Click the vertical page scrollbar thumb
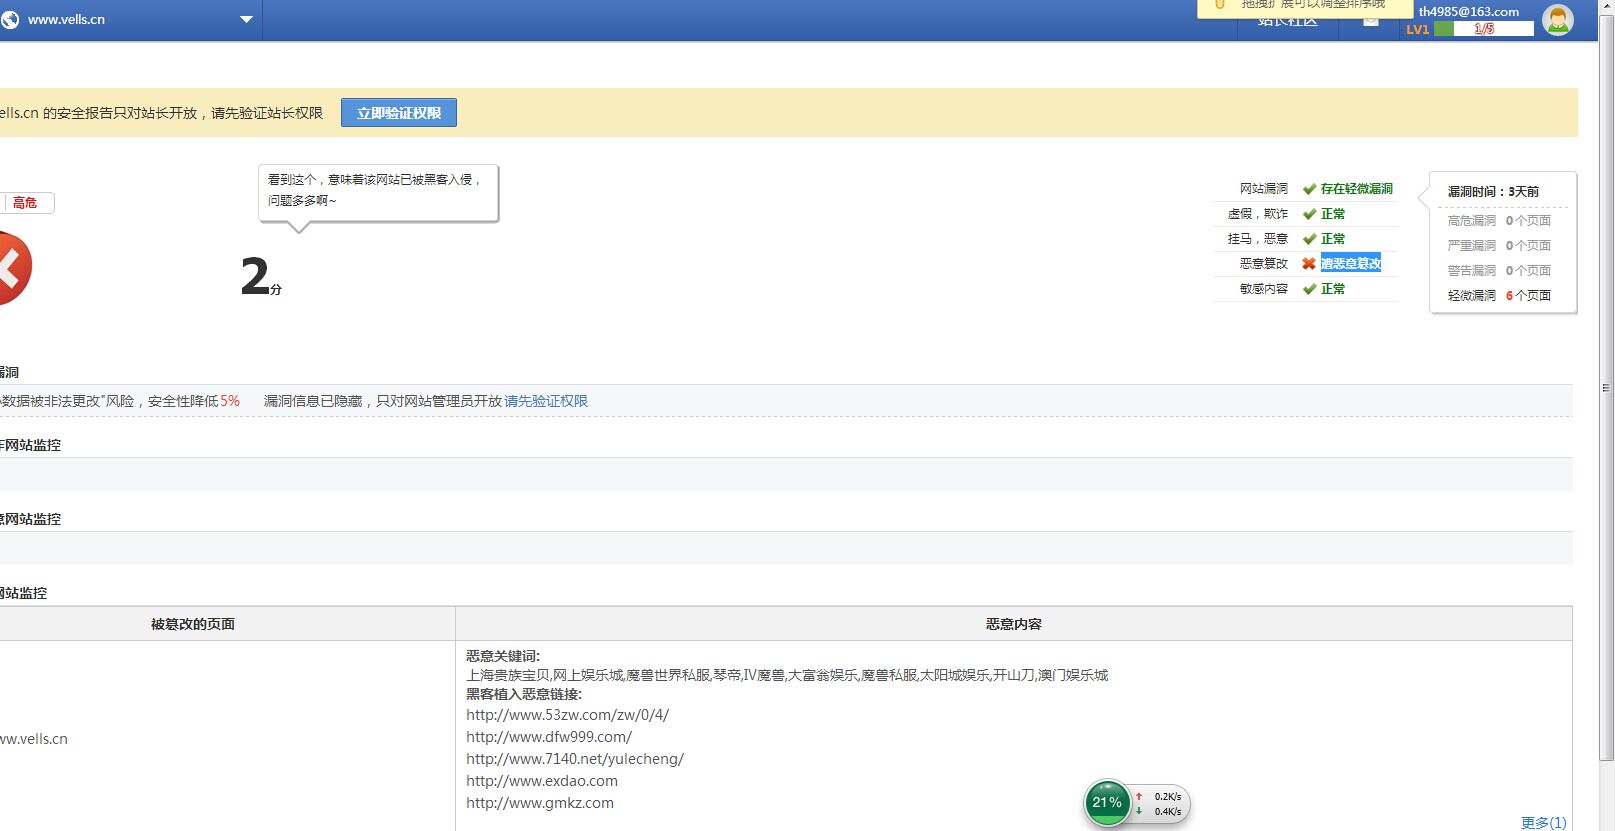 1606,388
